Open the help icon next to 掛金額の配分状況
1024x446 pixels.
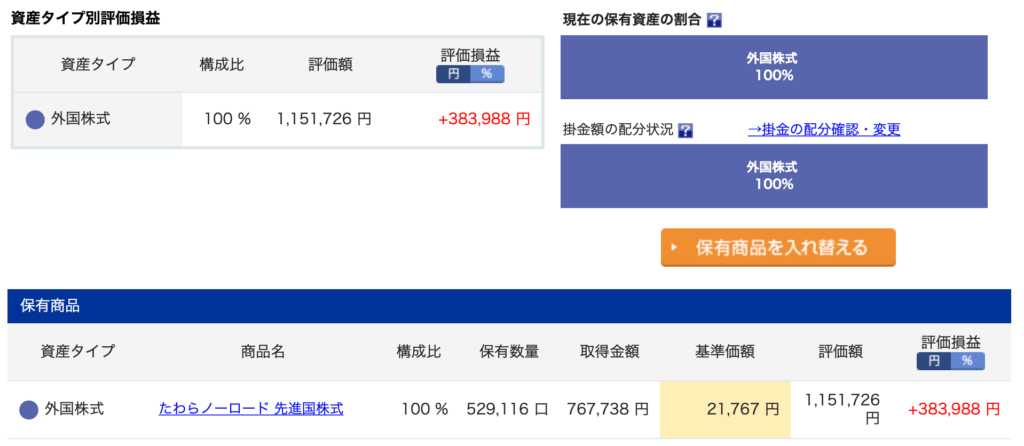[x=685, y=131]
